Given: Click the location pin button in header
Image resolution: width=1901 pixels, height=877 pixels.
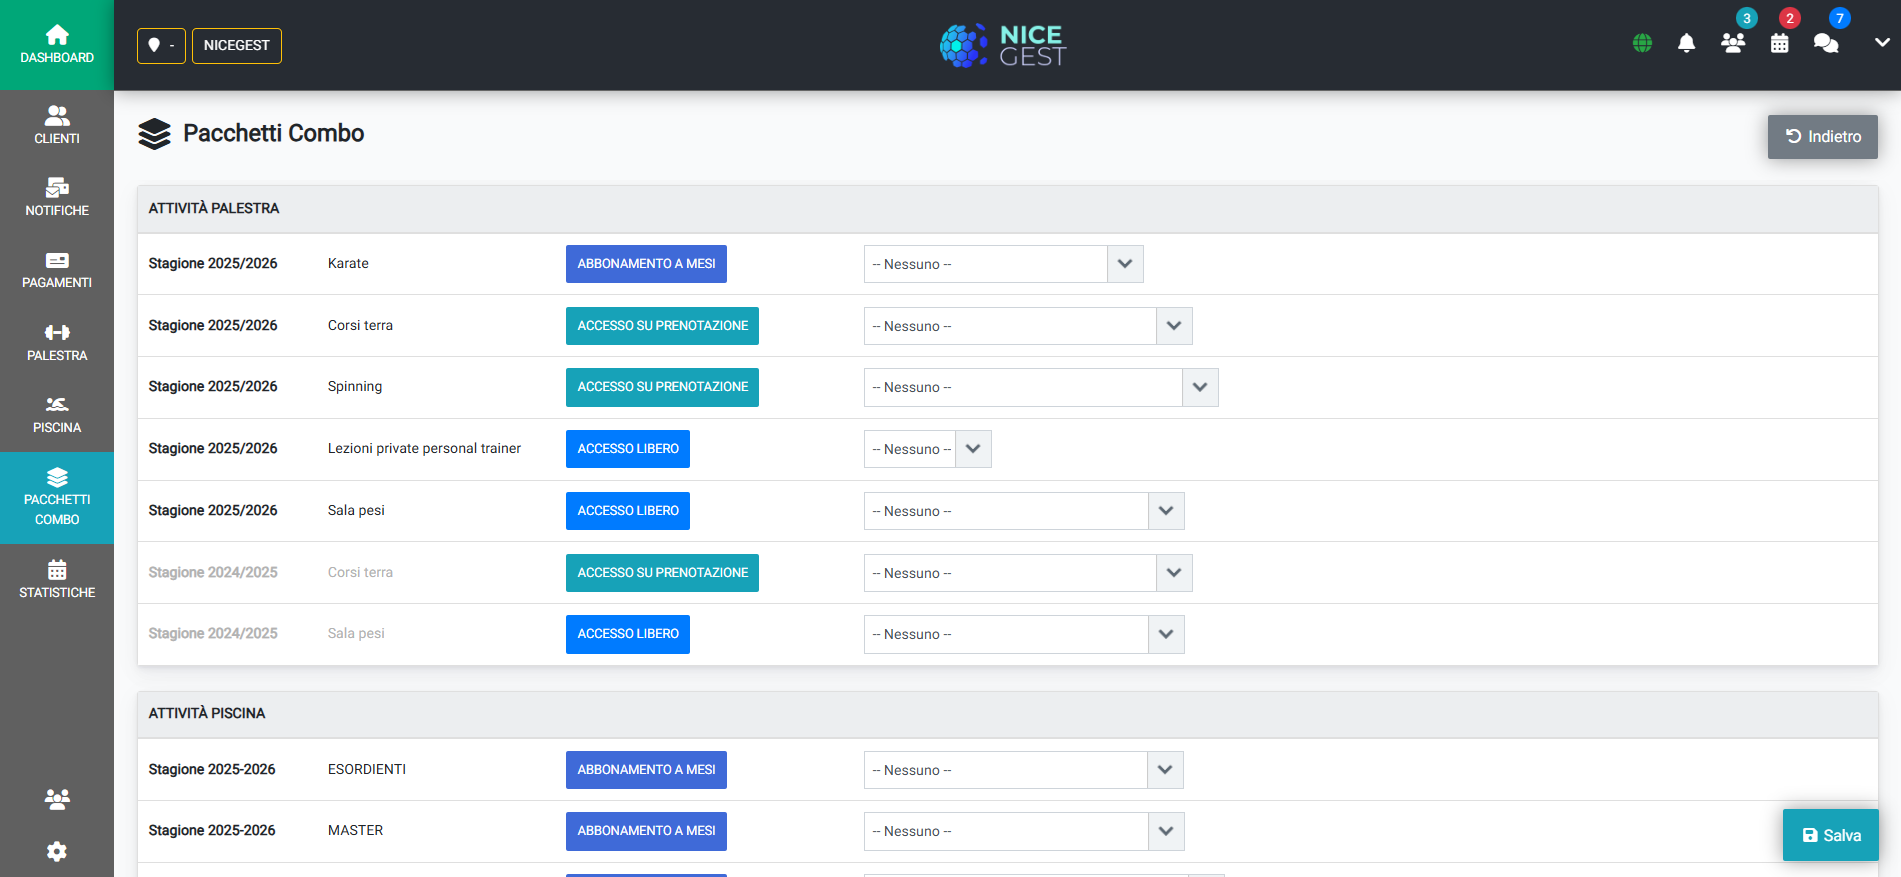Looking at the screenshot, I should pos(161,45).
